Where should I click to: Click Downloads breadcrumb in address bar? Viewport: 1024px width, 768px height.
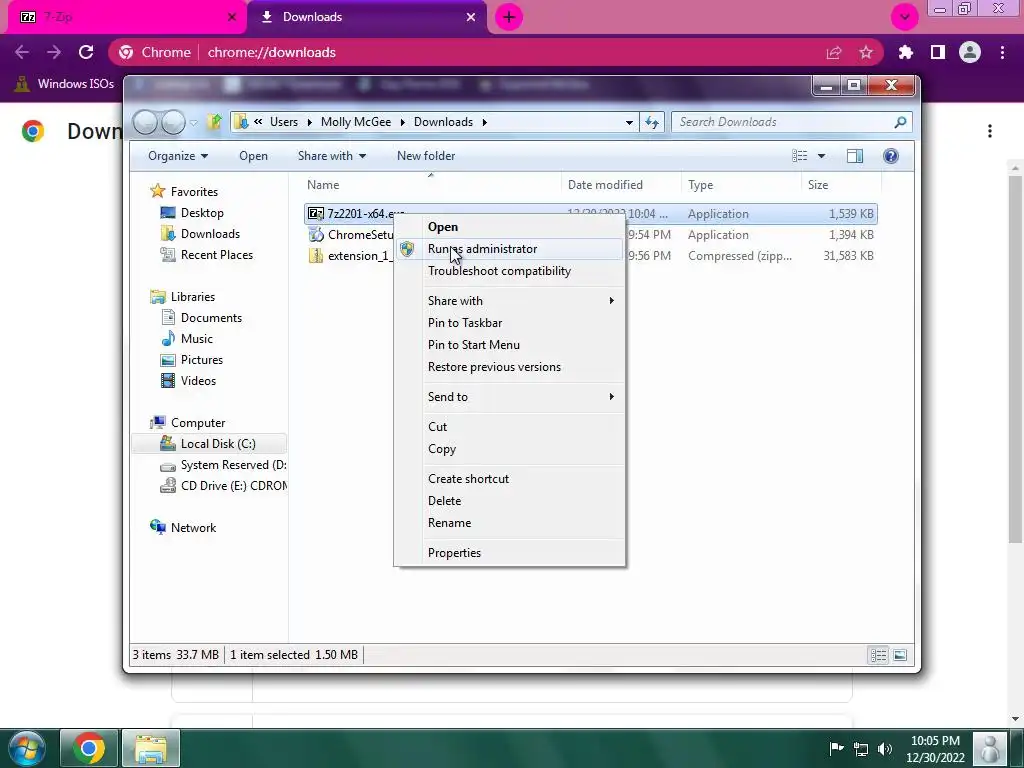pyautogui.click(x=443, y=122)
